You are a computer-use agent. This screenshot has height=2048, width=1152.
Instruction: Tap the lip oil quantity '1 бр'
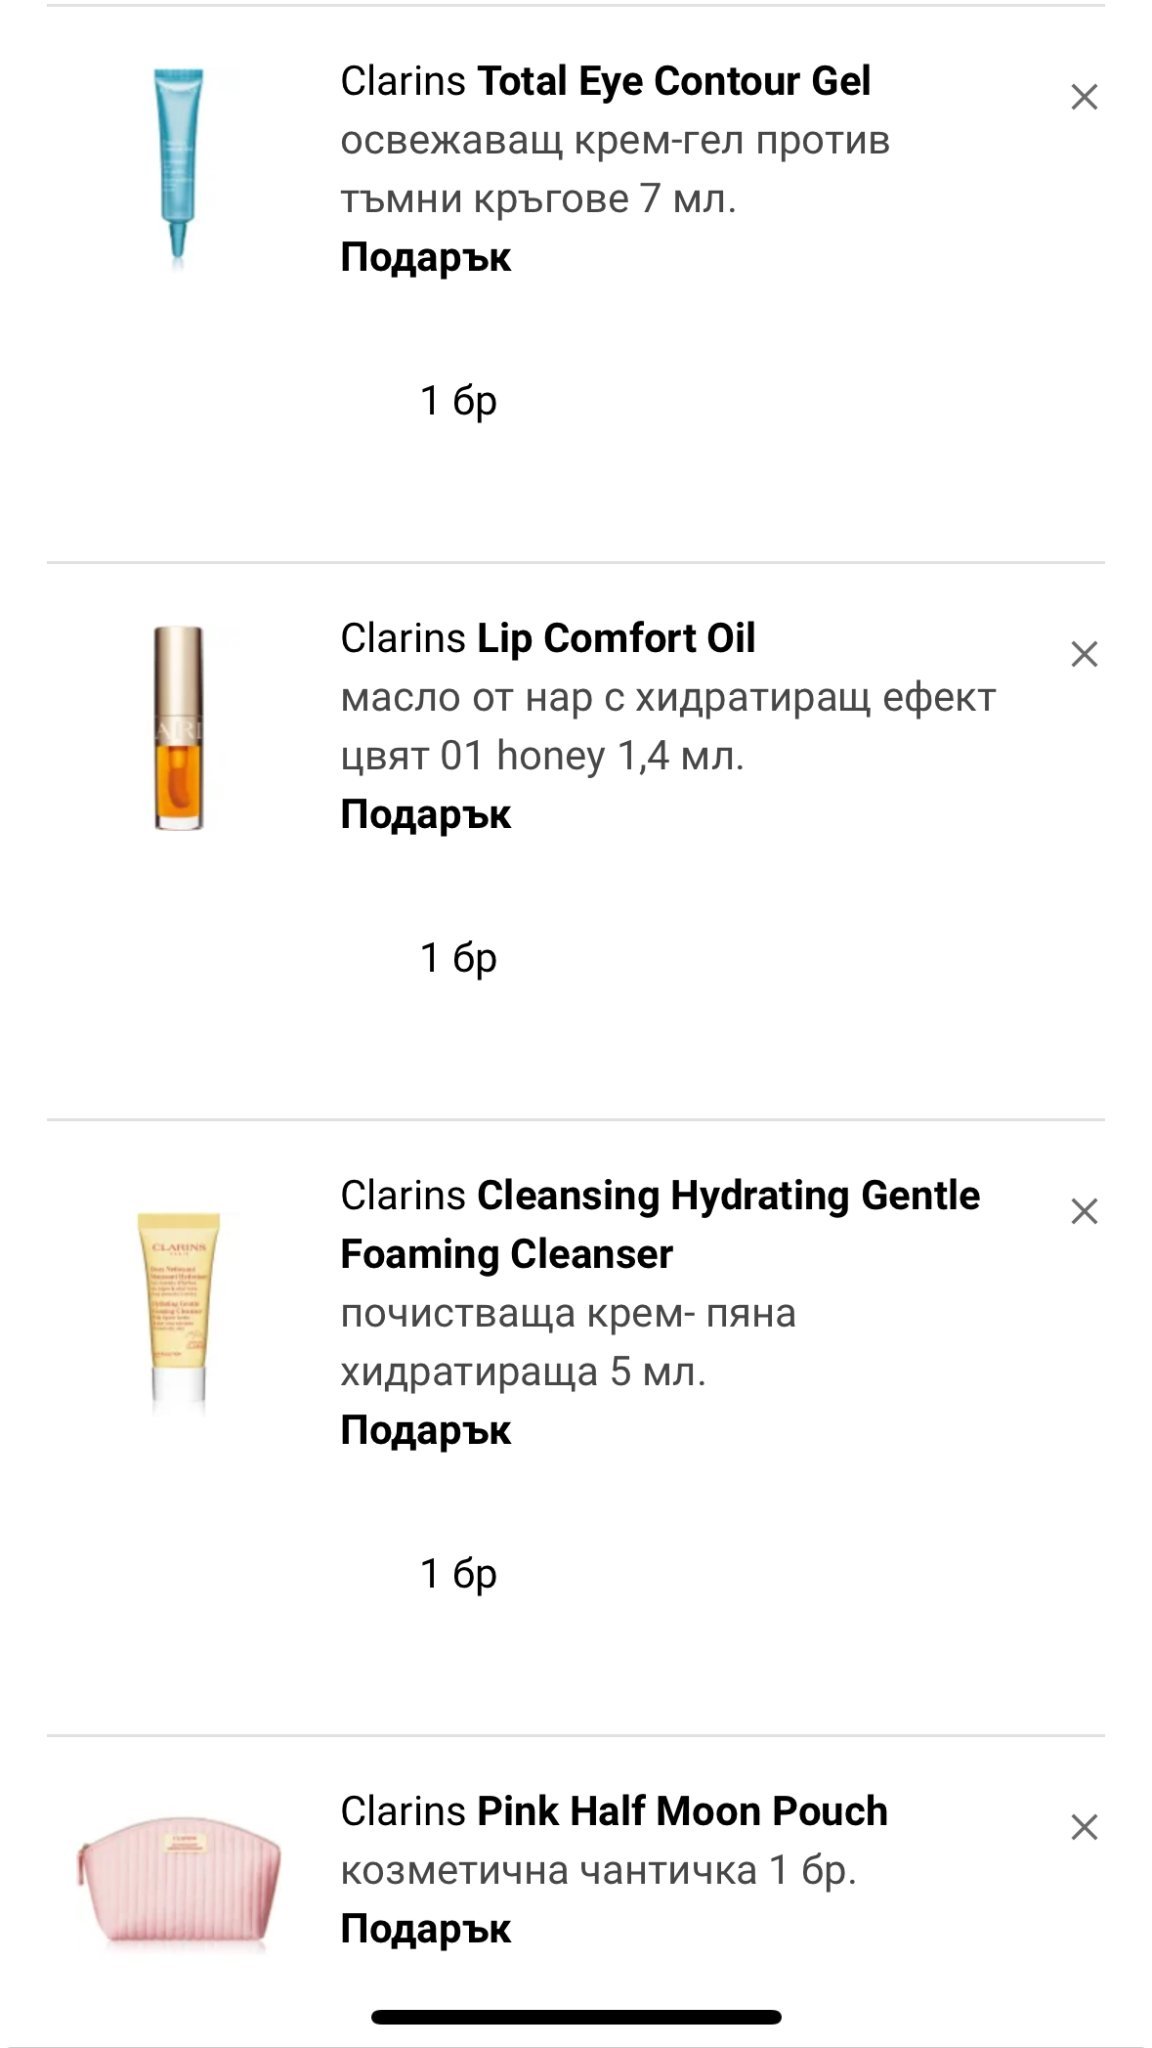458,958
